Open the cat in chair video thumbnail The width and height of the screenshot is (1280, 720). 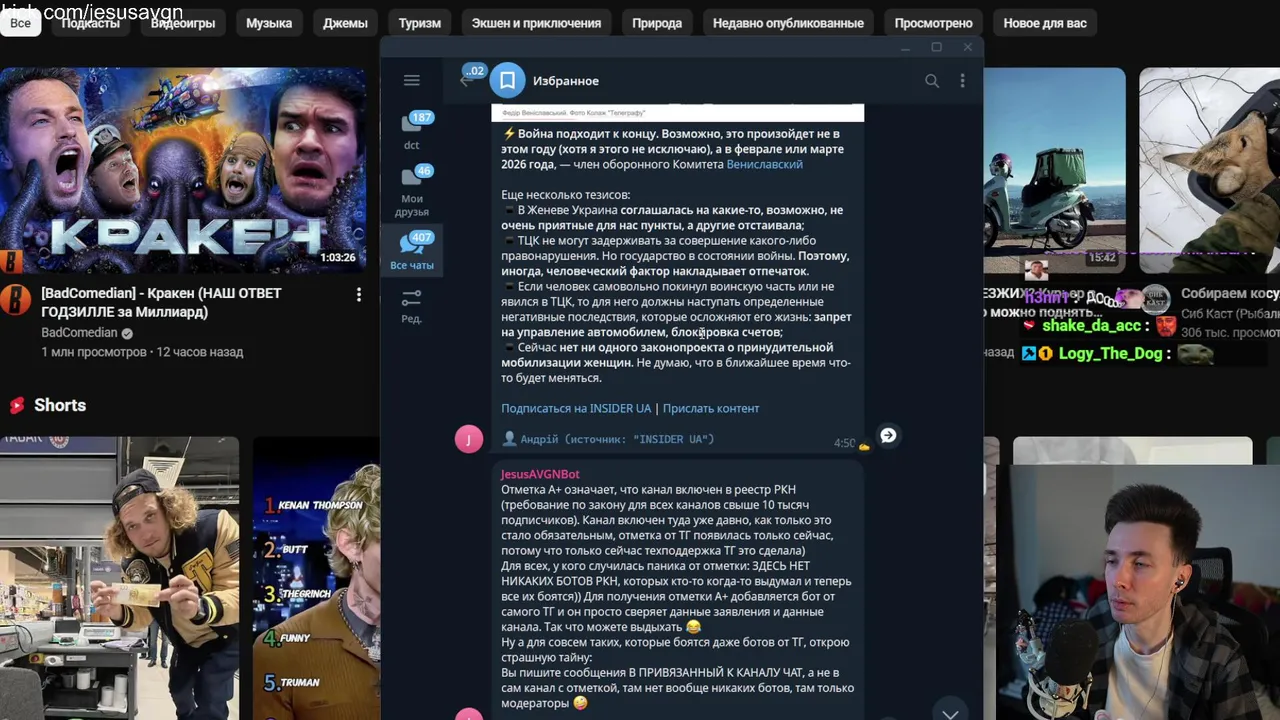coord(1209,170)
